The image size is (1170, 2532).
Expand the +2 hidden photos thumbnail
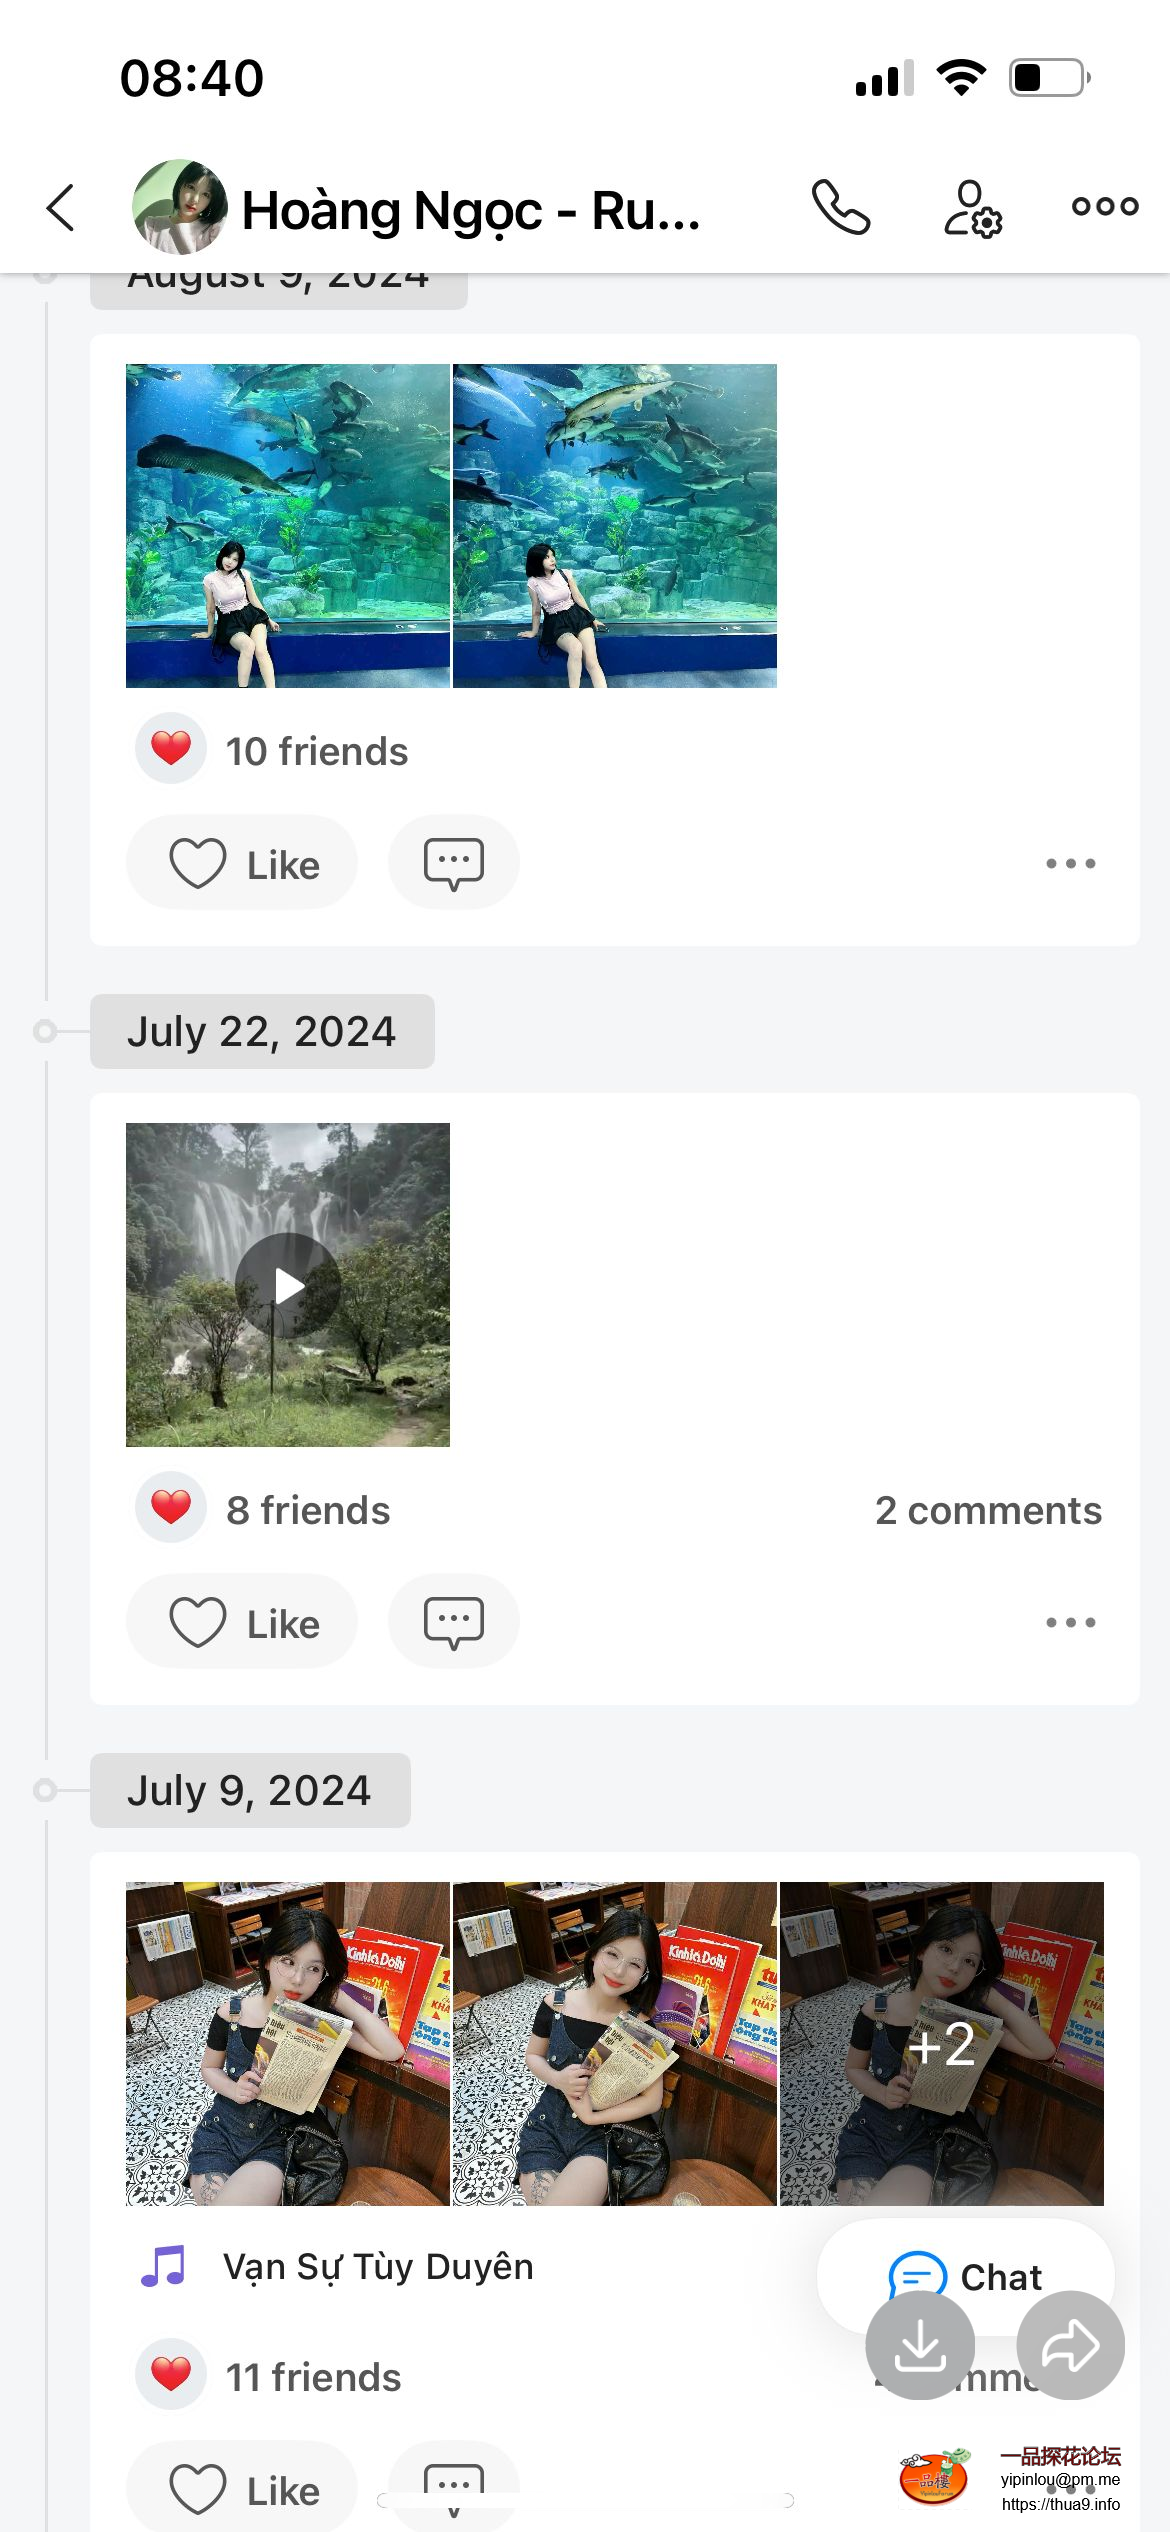941,2044
